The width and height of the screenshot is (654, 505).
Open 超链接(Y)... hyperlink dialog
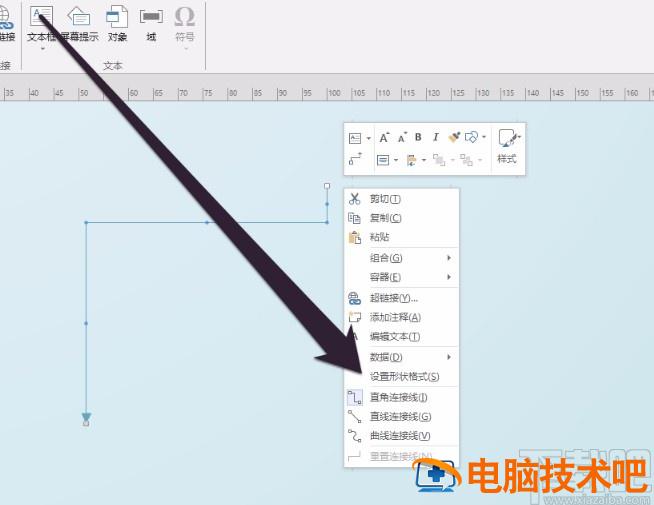coord(401,298)
